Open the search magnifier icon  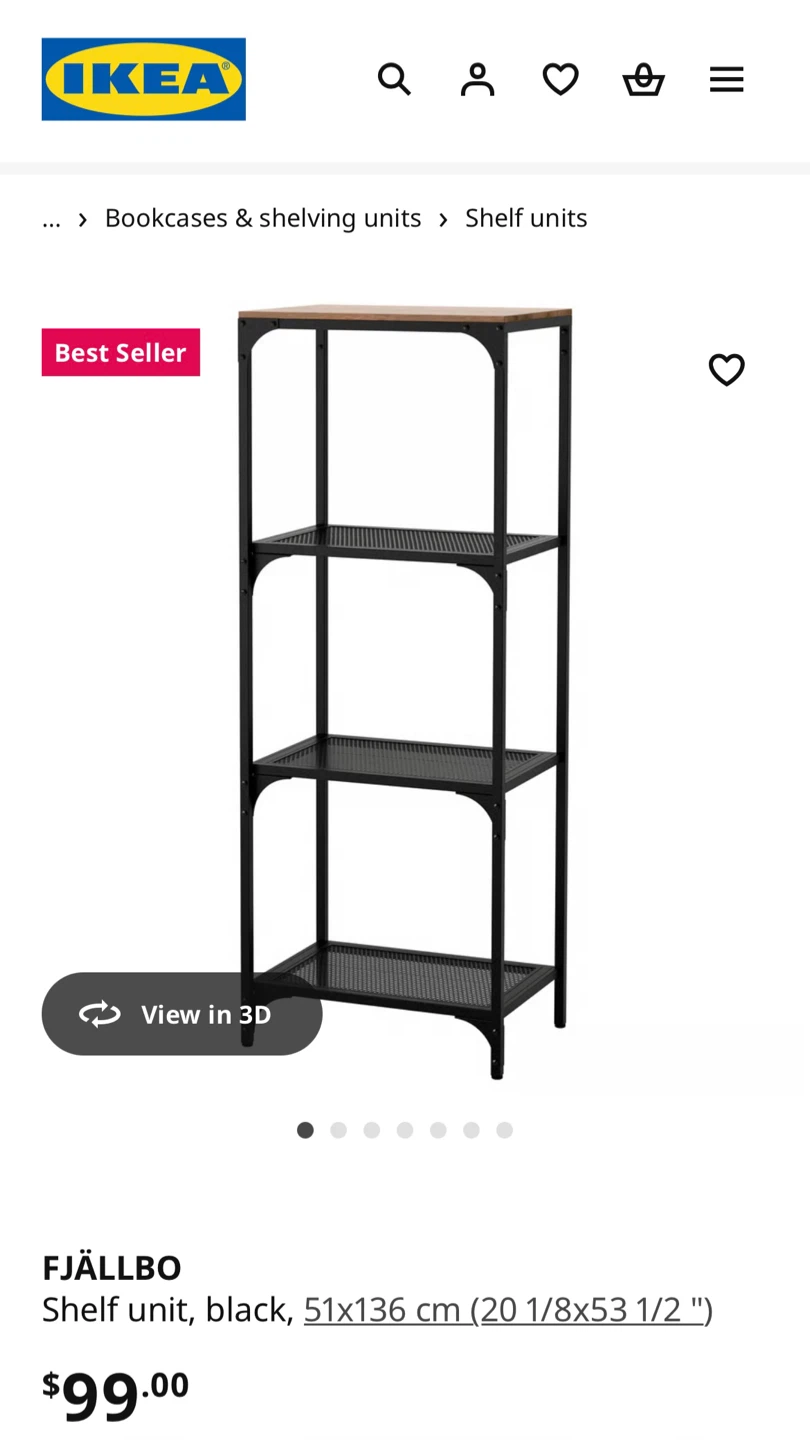394,79
